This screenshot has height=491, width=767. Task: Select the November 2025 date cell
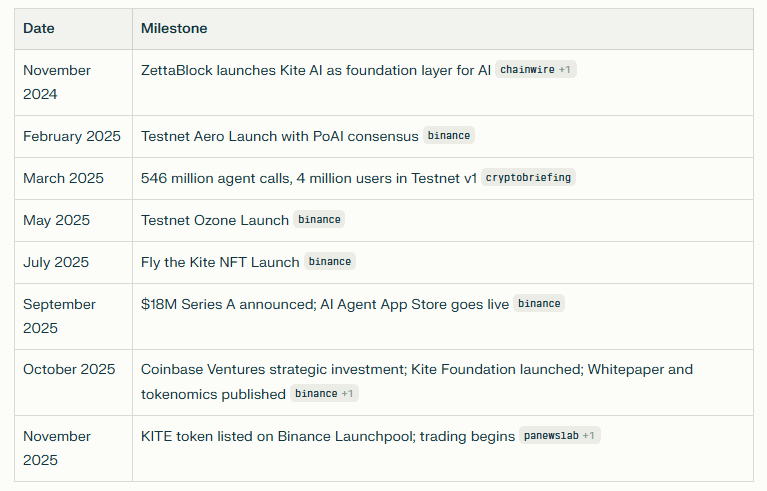(57, 448)
